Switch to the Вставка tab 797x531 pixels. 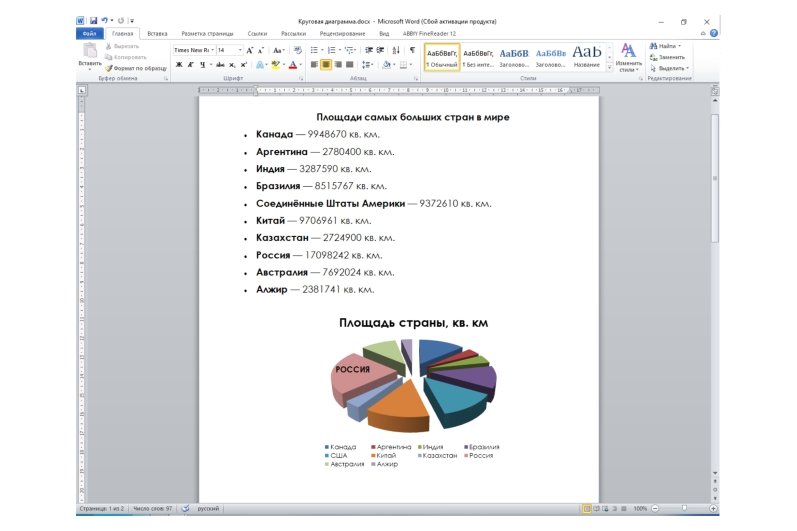point(157,34)
